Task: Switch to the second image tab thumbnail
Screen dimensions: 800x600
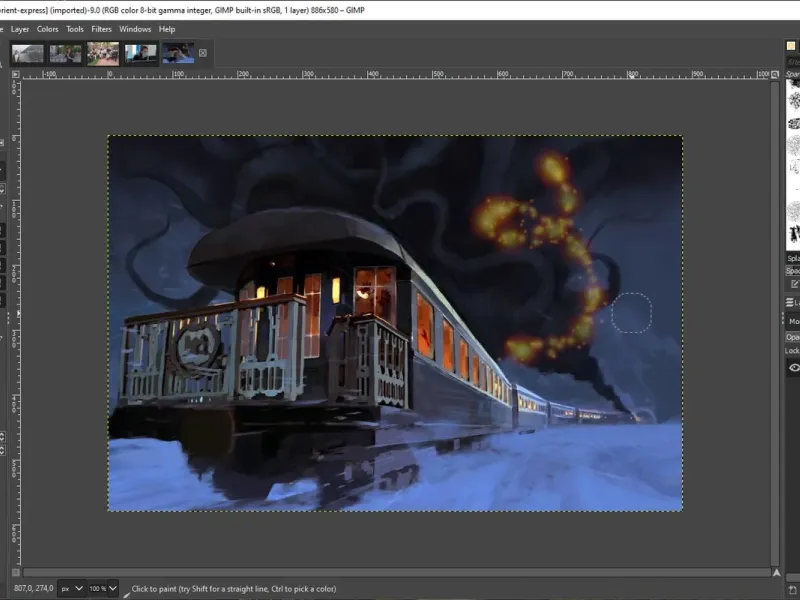Action: click(x=65, y=54)
